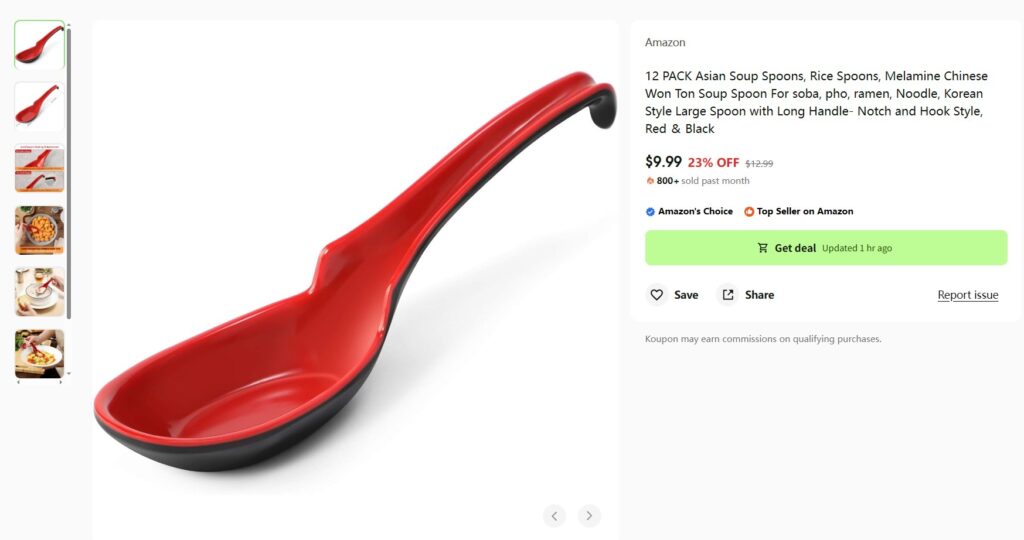Show the next product image arrow
The width and height of the screenshot is (1024, 540).
tap(589, 516)
